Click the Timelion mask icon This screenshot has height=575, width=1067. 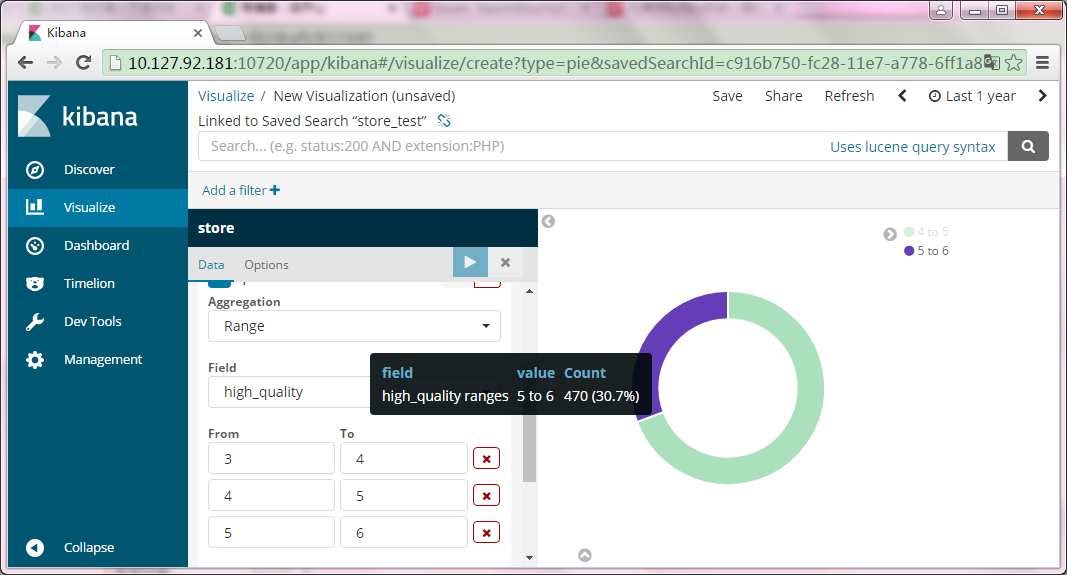(x=35, y=284)
